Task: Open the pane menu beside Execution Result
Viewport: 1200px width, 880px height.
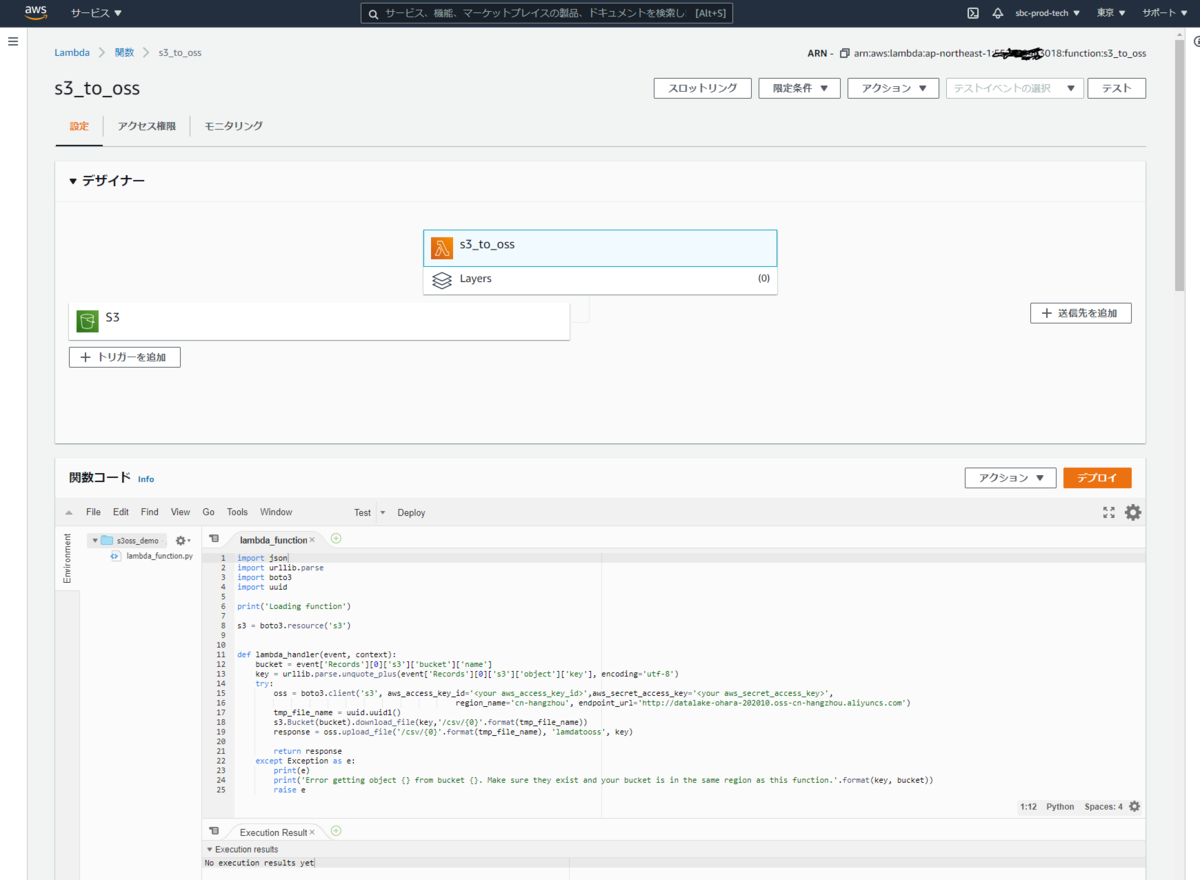Action: (214, 831)
